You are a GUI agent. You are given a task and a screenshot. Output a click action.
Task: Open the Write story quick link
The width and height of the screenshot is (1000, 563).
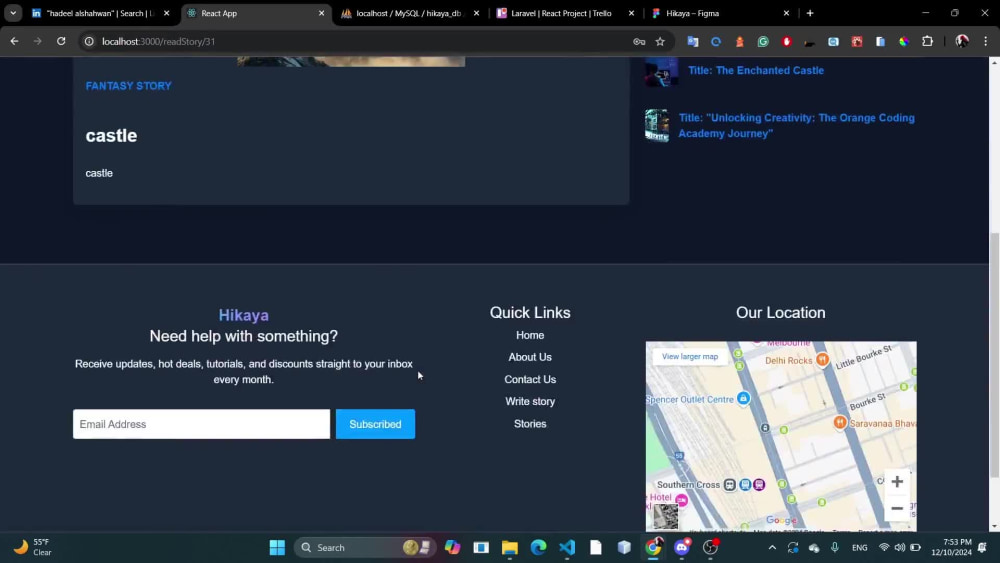pos(530,402)
